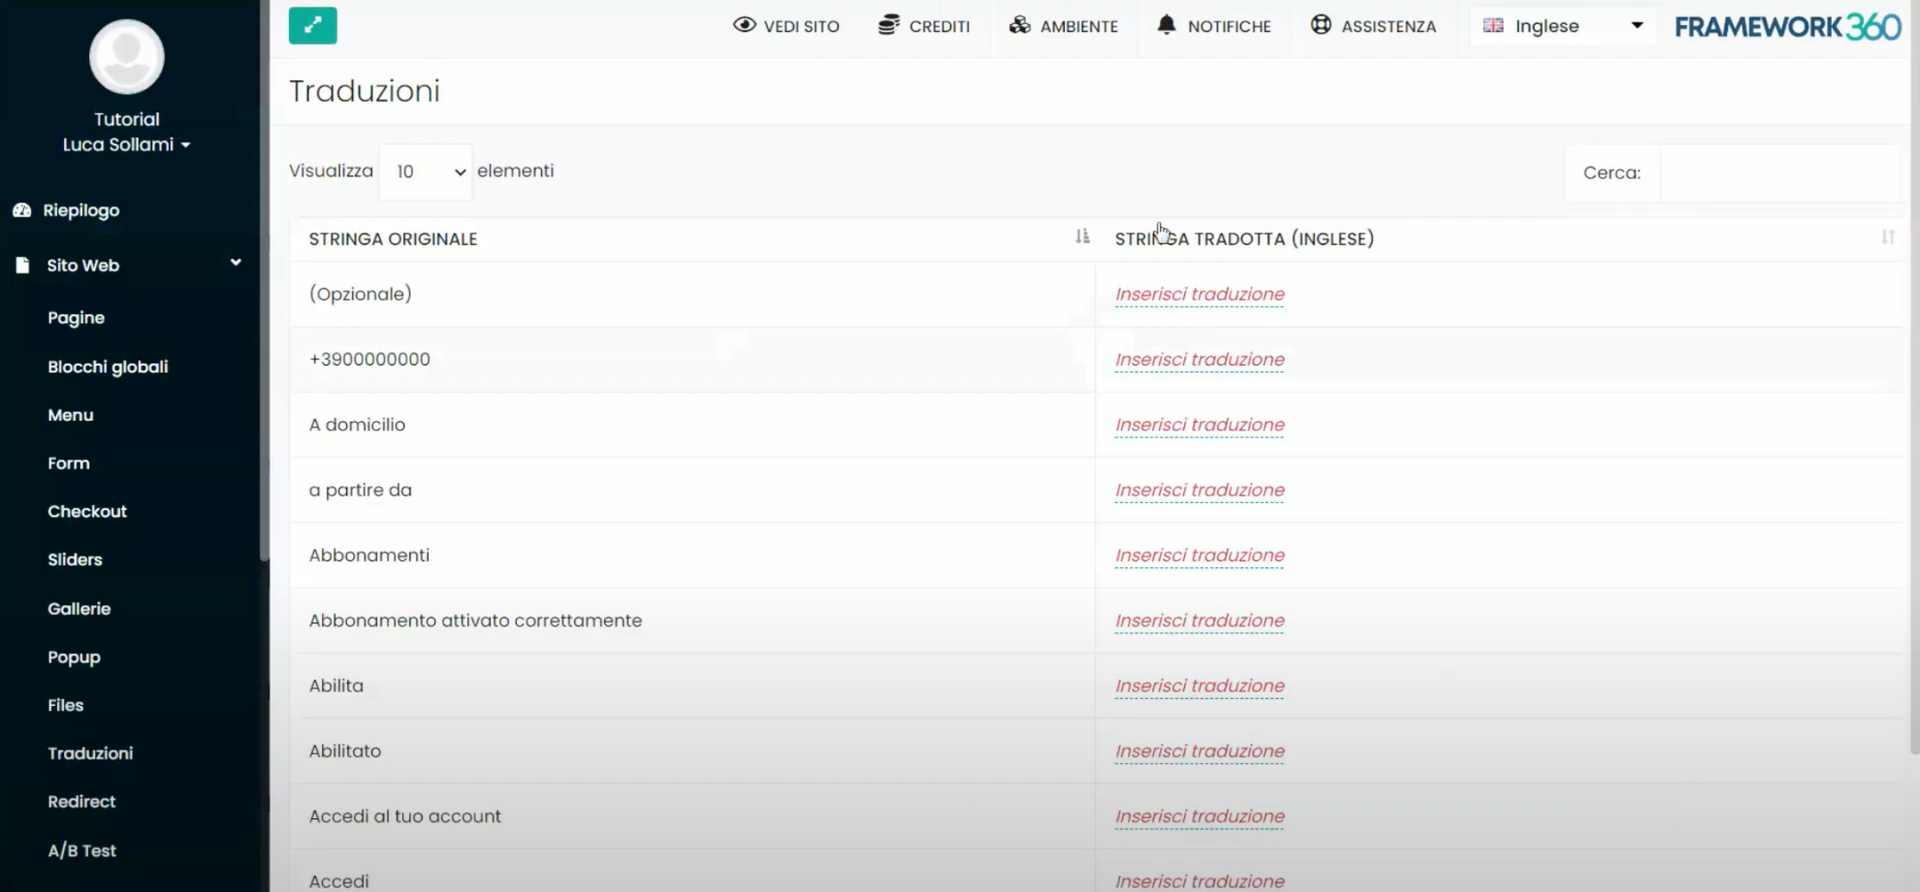The image size is (1920, 892).
Task: Open Pagine in the sidebar
Action: [76, 318]
